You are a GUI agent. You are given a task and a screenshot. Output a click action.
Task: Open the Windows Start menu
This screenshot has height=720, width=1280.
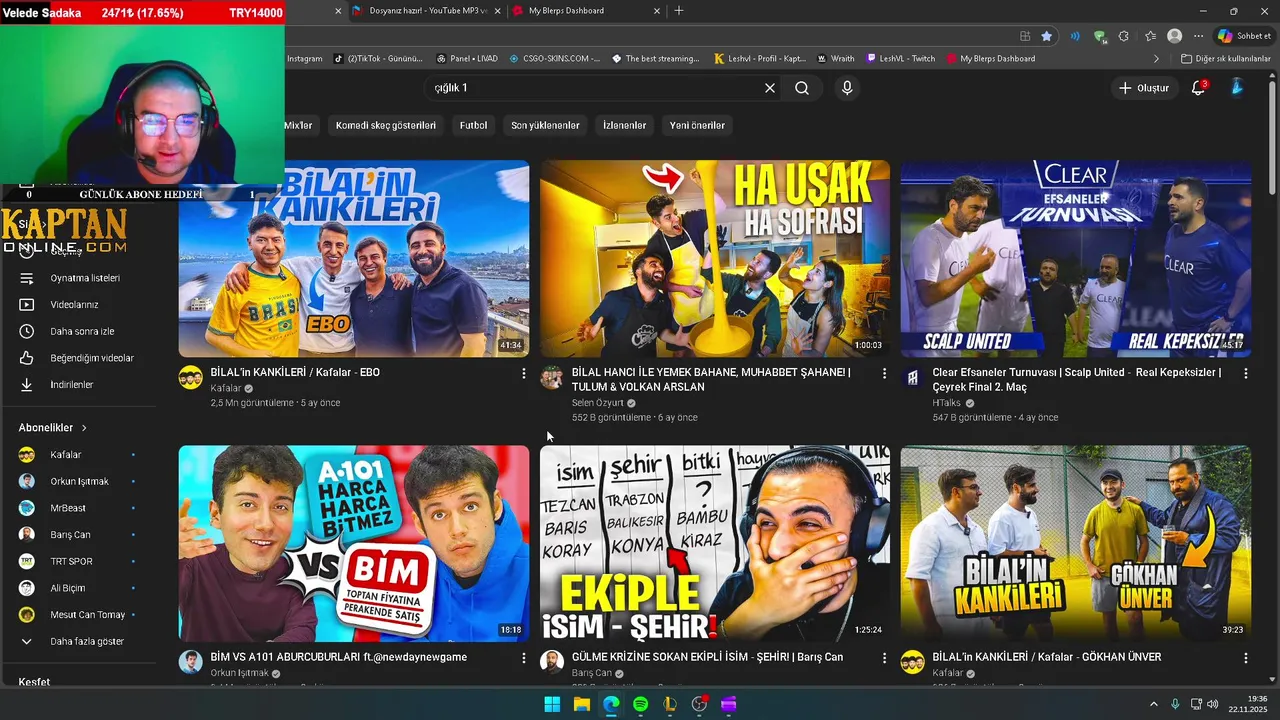[552, 704]
